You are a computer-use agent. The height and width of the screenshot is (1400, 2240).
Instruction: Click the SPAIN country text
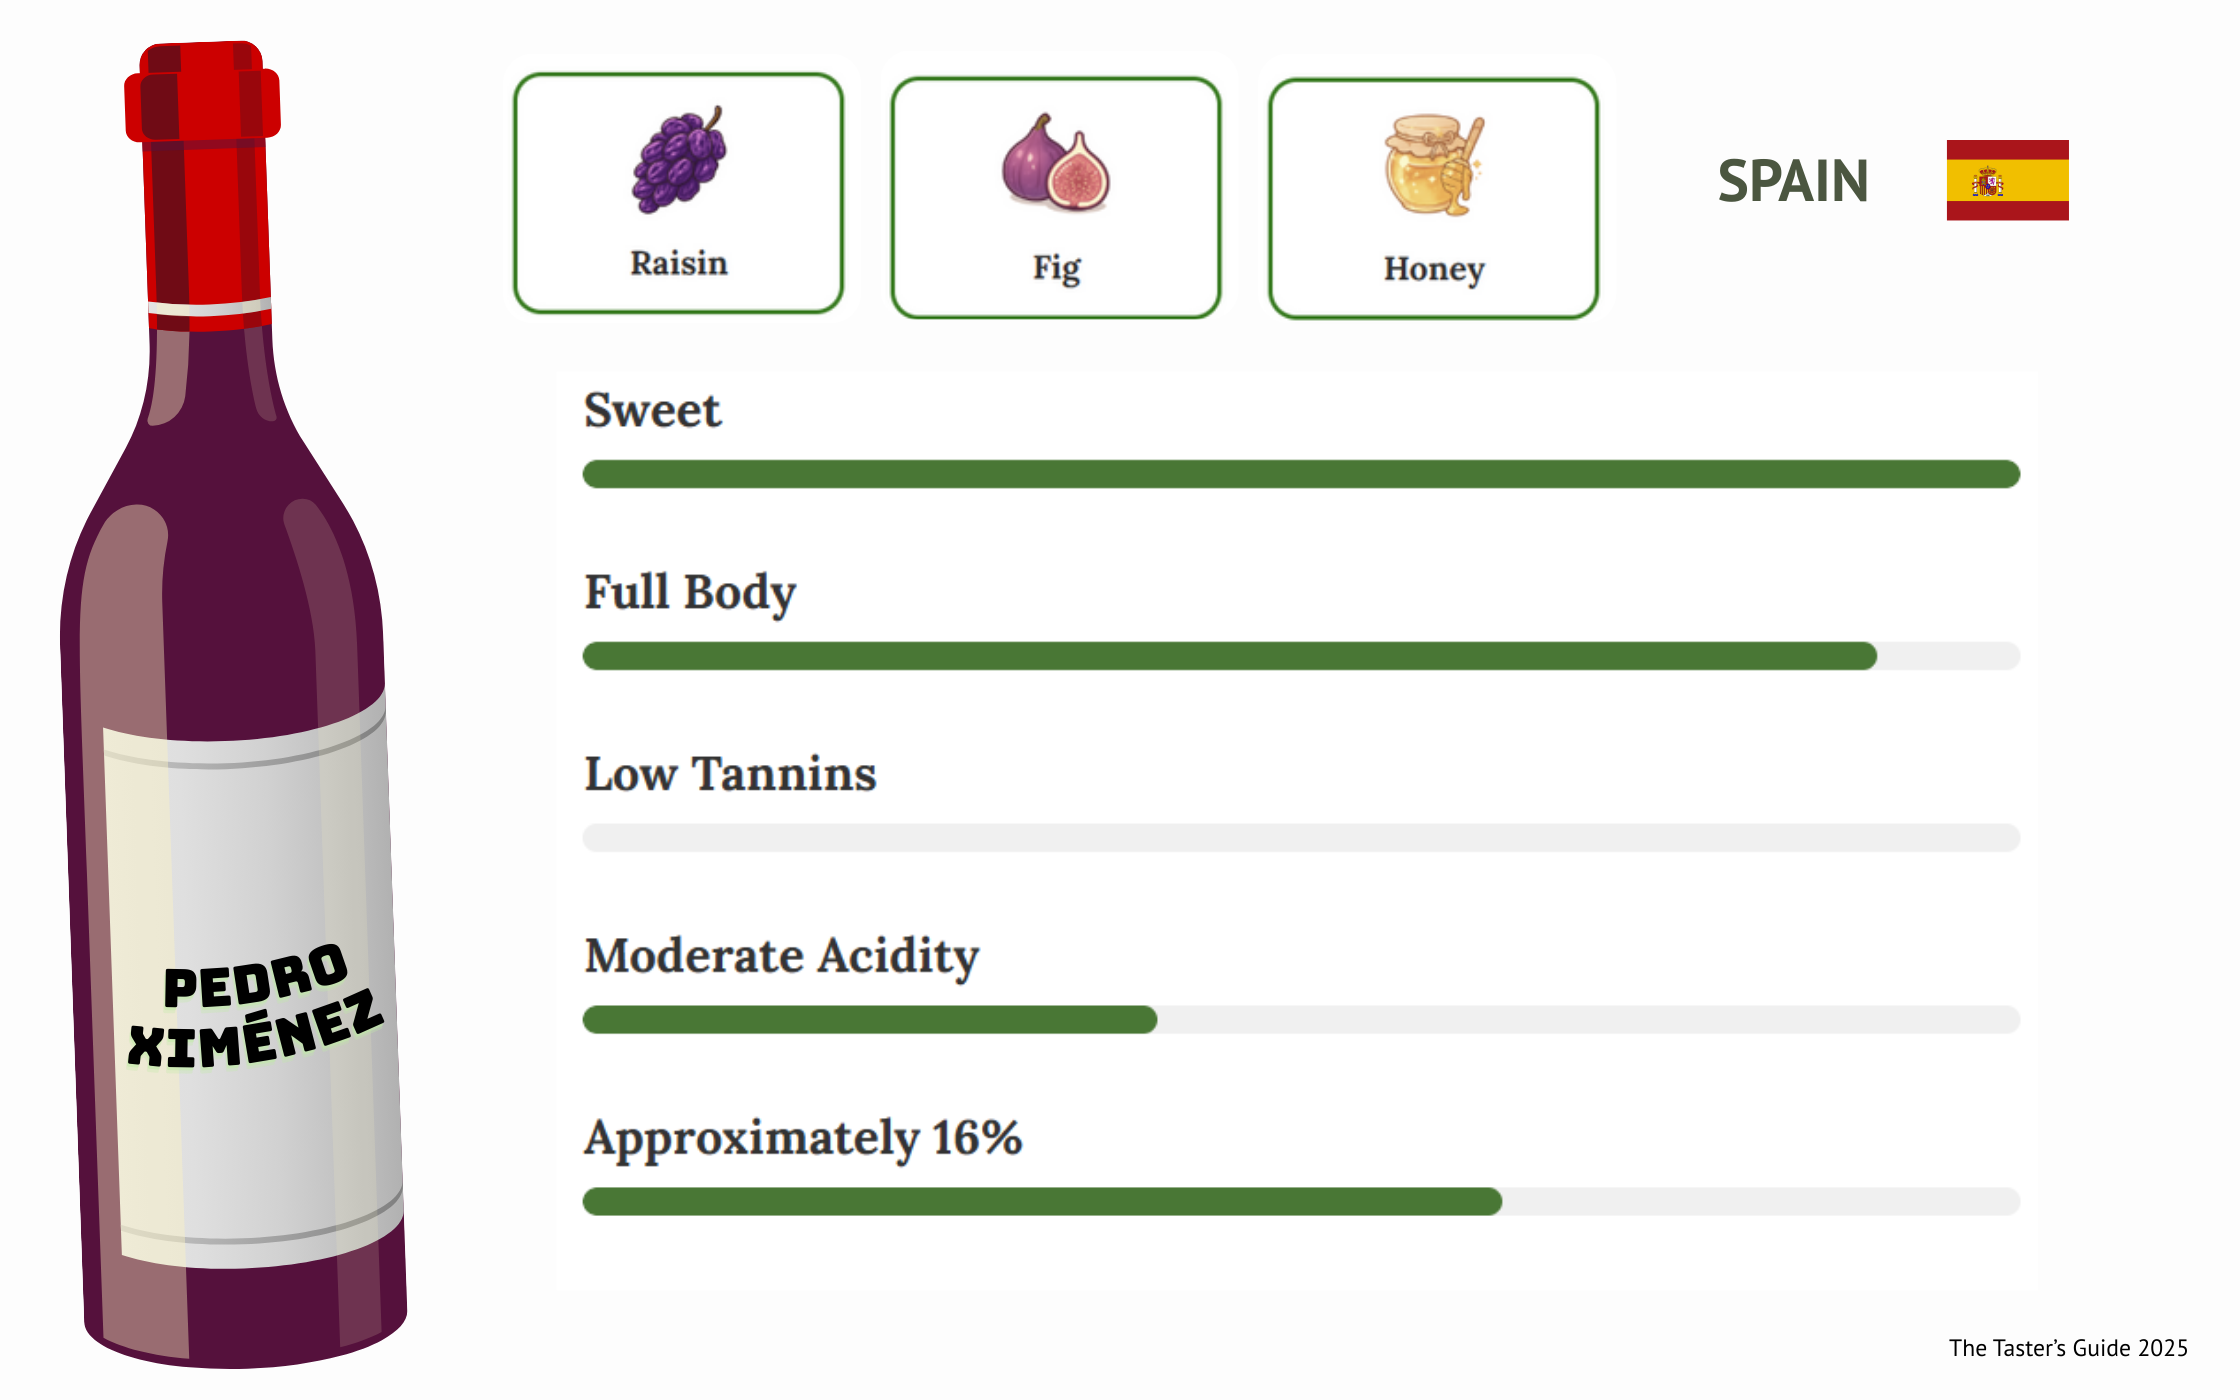point(1793,181)
